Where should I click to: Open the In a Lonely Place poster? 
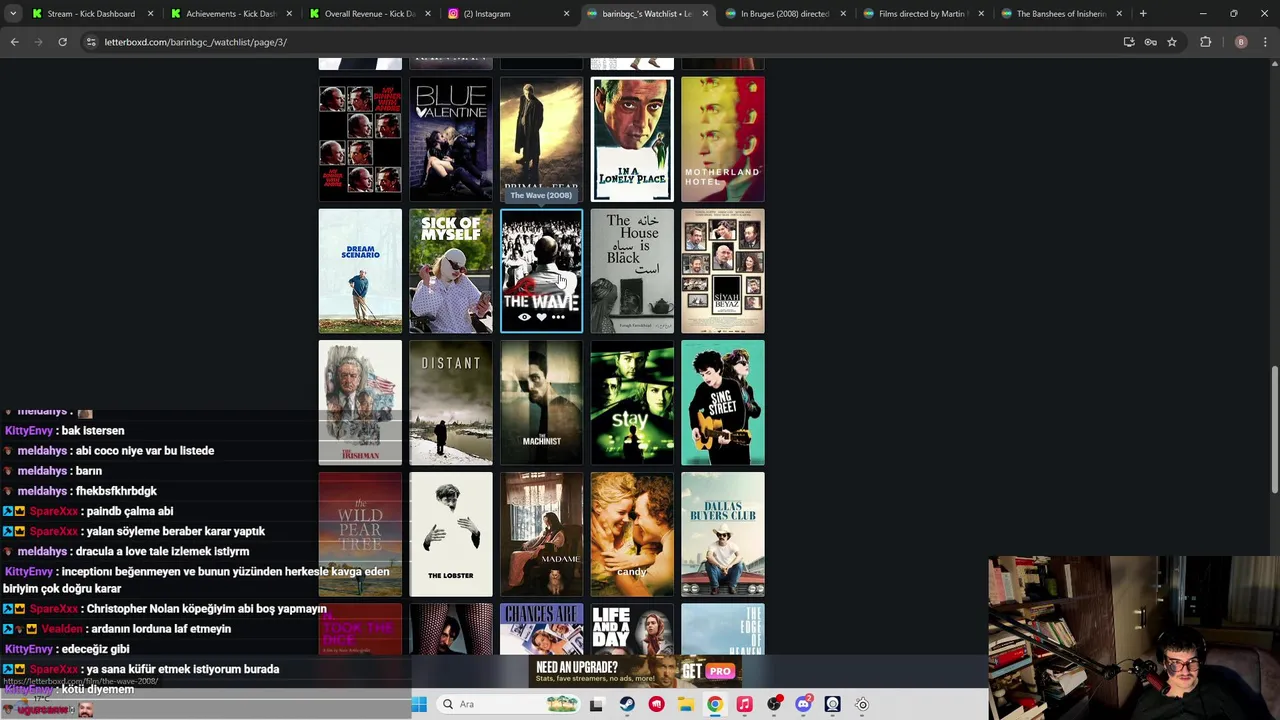coord(632,139)
